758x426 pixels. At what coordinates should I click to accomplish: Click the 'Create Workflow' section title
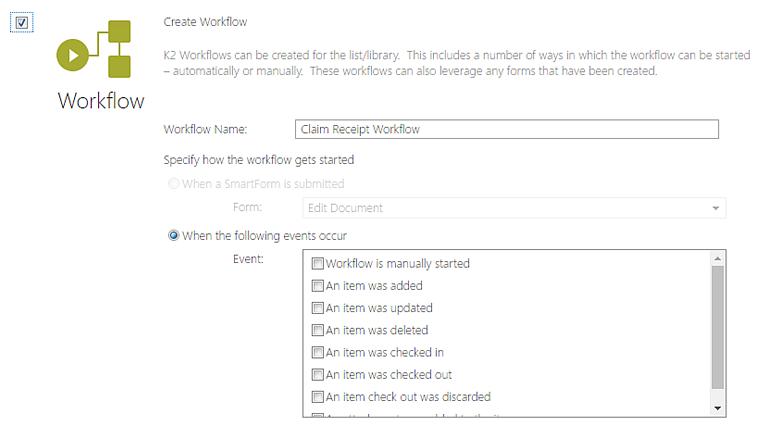[x=205, y=22]
